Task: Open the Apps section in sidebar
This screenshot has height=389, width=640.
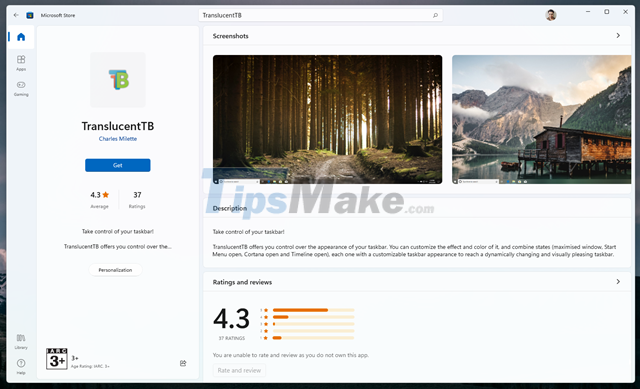Action: 21,63
